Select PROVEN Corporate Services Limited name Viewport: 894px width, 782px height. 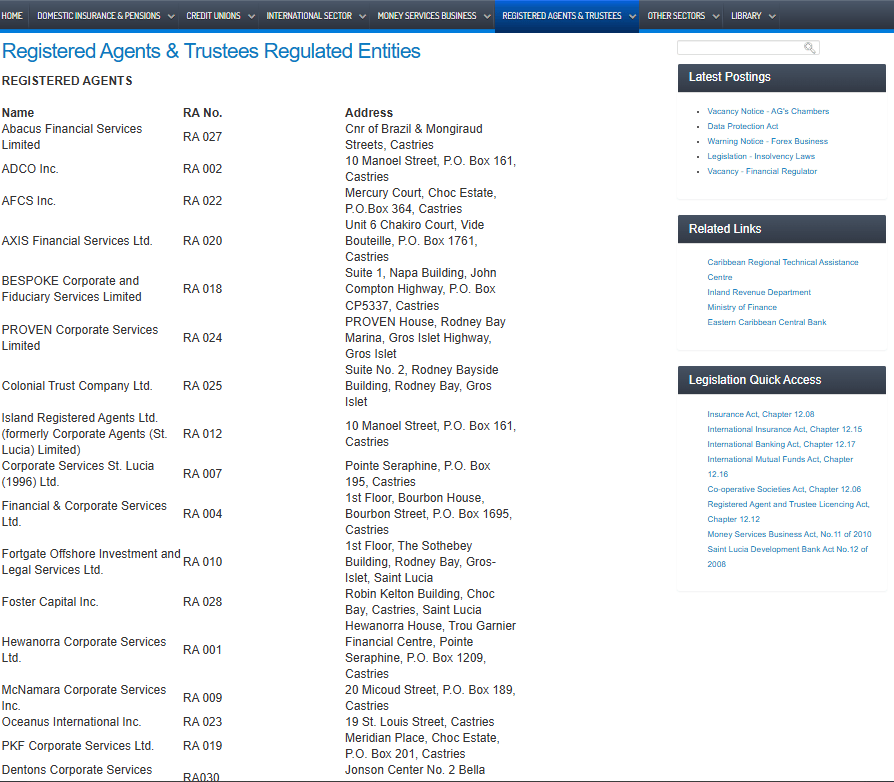pyautogui.click(x=80, y=337)
